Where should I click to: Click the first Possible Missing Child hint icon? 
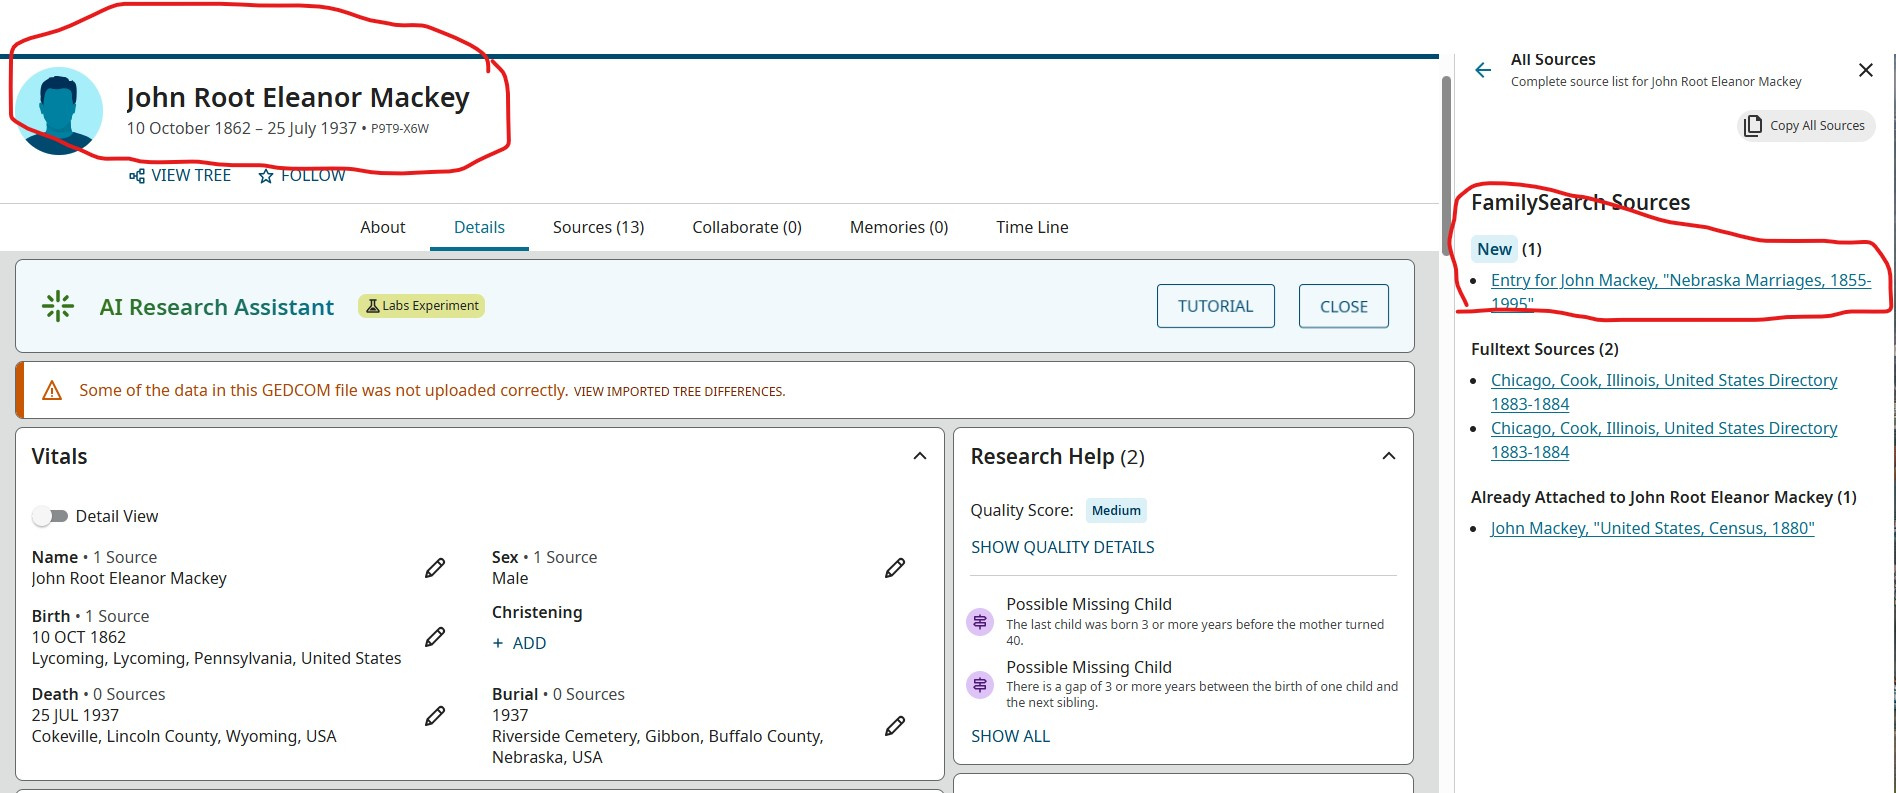980,622
